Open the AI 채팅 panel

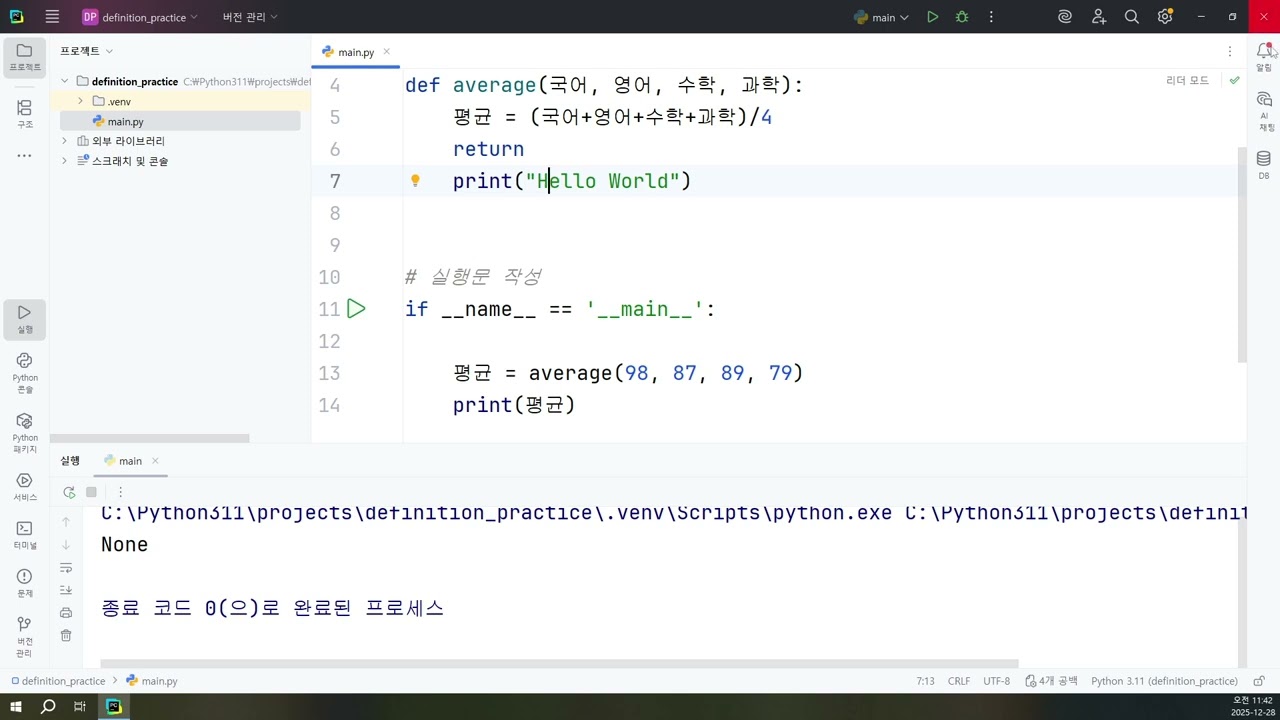1264,112
